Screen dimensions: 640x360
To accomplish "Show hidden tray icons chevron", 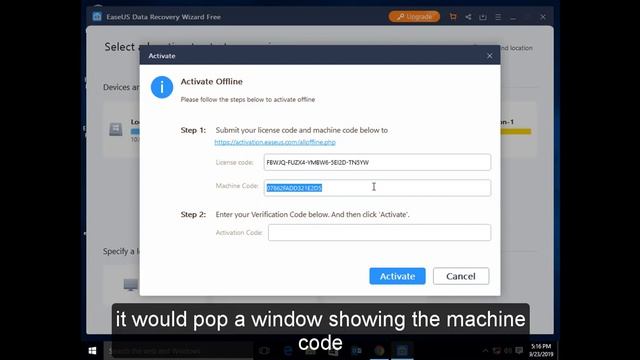I will click(x=485, y=351).
